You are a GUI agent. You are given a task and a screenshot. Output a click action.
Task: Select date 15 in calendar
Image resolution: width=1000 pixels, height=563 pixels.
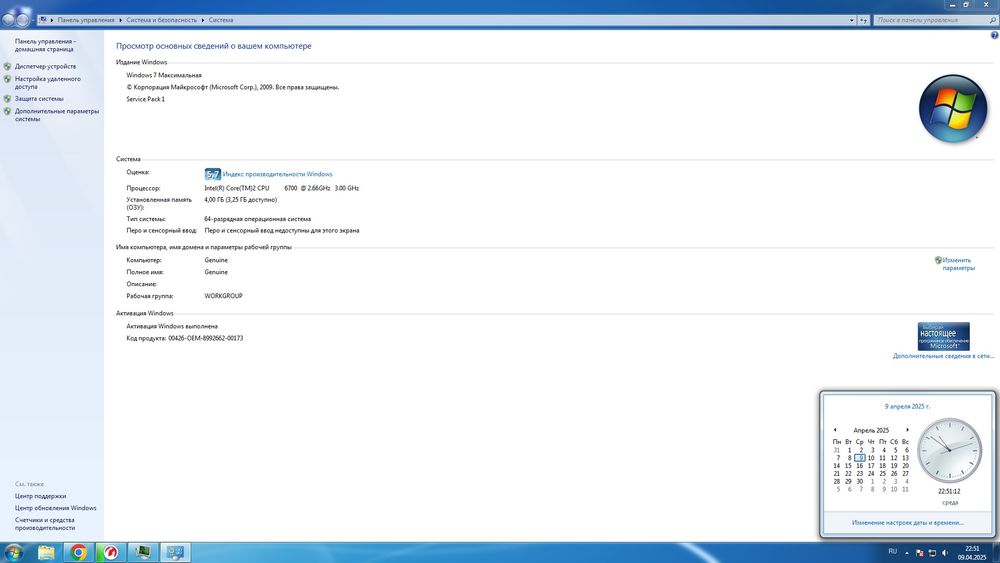point(848,465)
